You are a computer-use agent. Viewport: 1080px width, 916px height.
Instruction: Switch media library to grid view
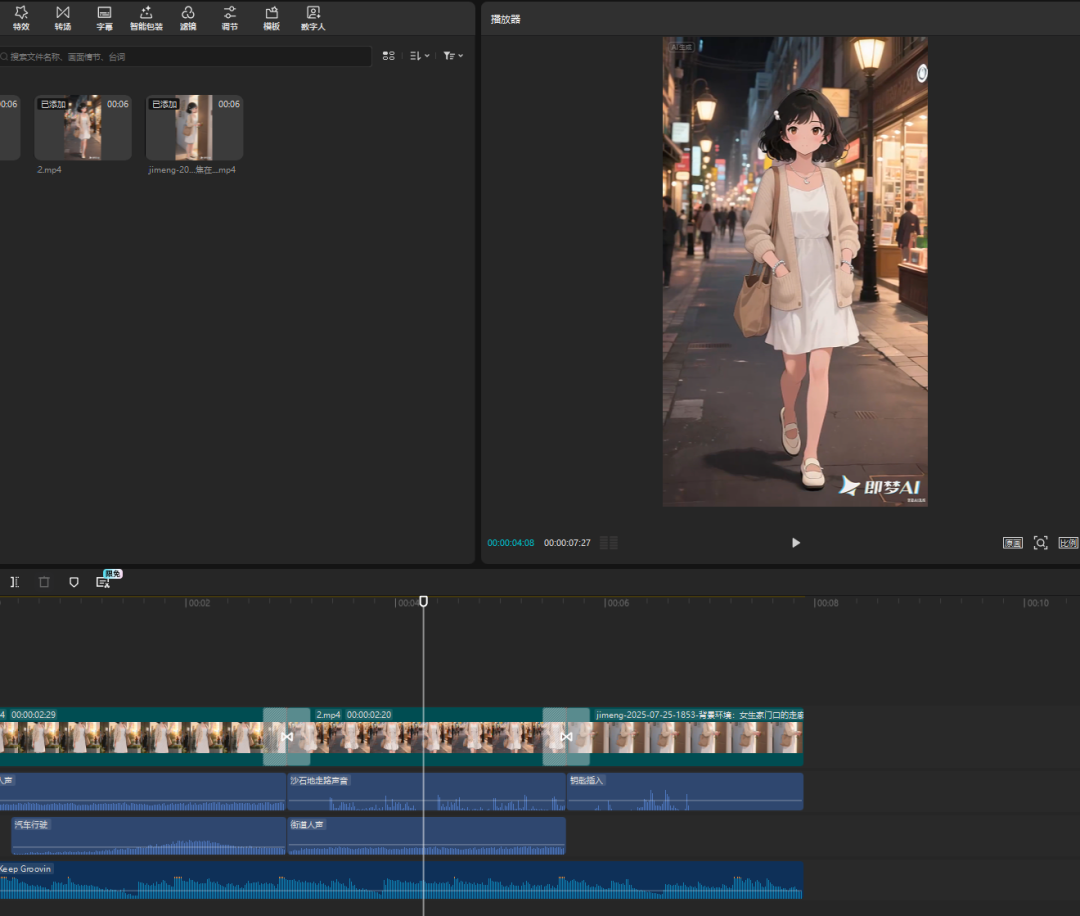tap(388, 56)
